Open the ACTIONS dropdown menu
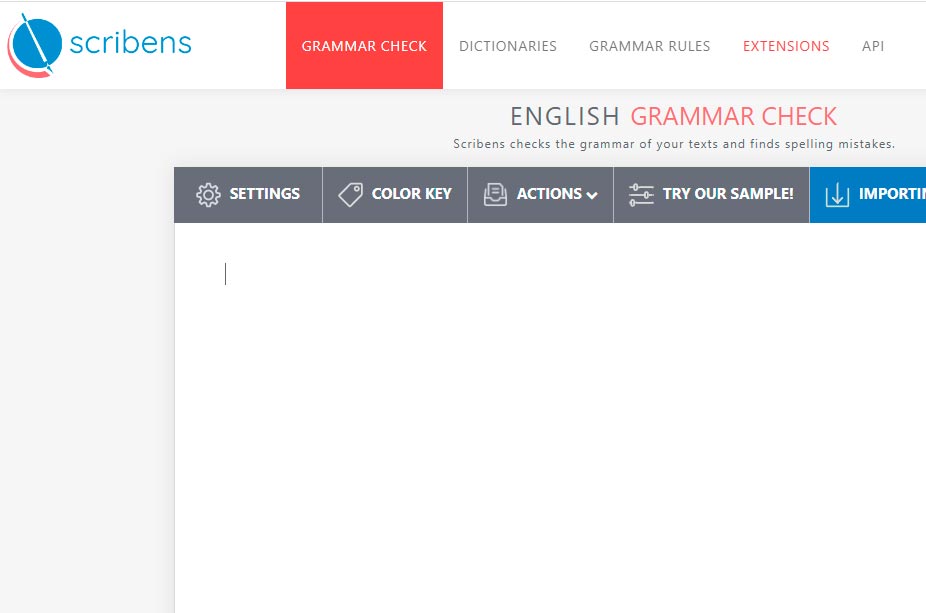 (549, 194)
